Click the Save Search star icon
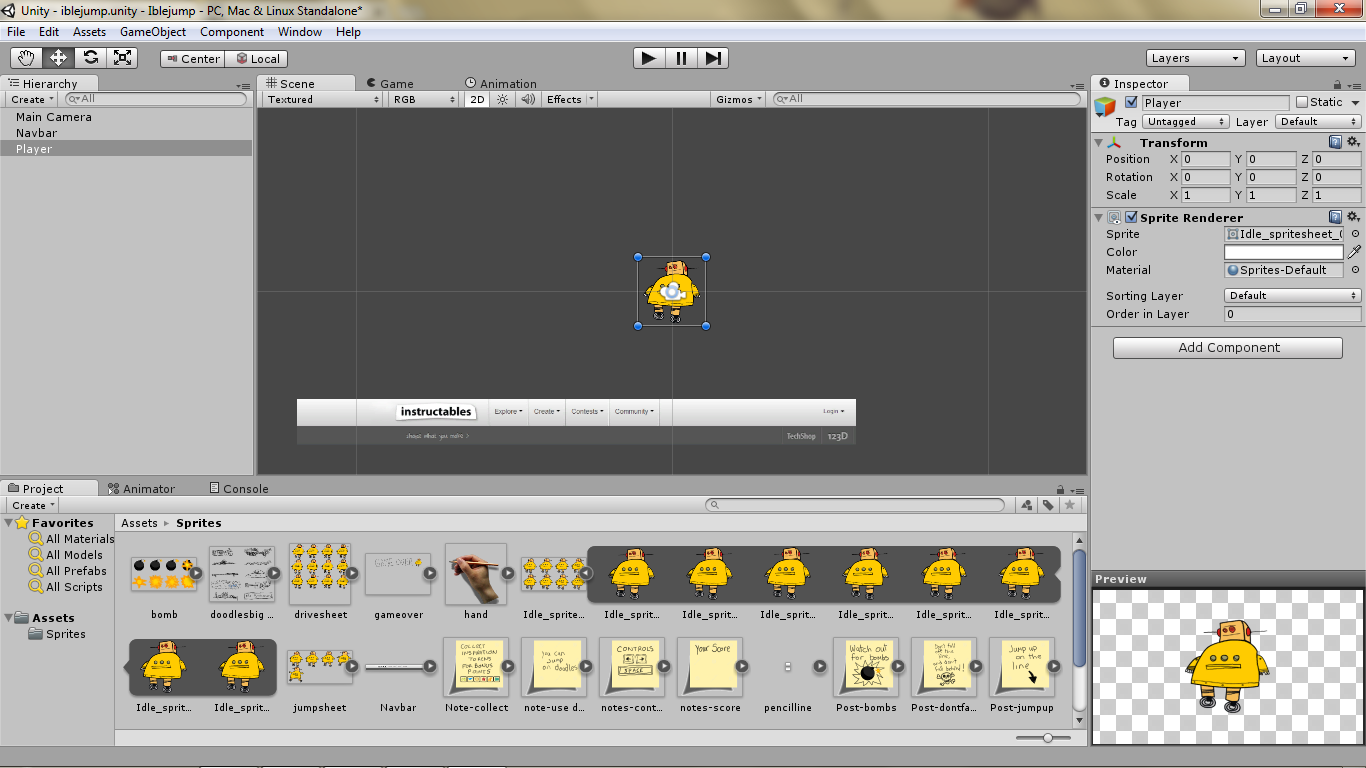1366x768 pixels. tap(1070, 505)
